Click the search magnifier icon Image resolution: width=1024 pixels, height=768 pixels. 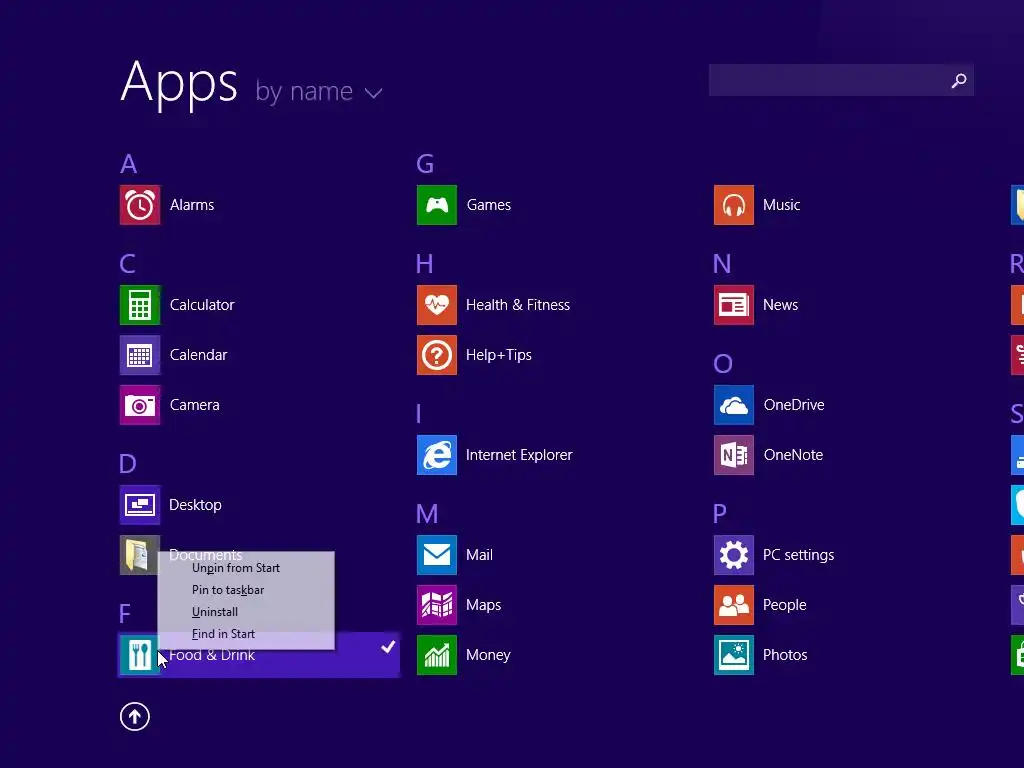tap(959, 80)
